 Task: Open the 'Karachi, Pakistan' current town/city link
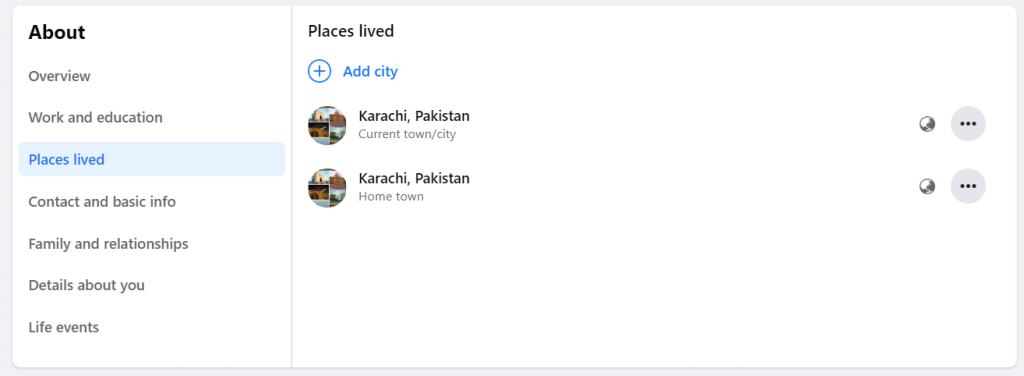point(414,116)
